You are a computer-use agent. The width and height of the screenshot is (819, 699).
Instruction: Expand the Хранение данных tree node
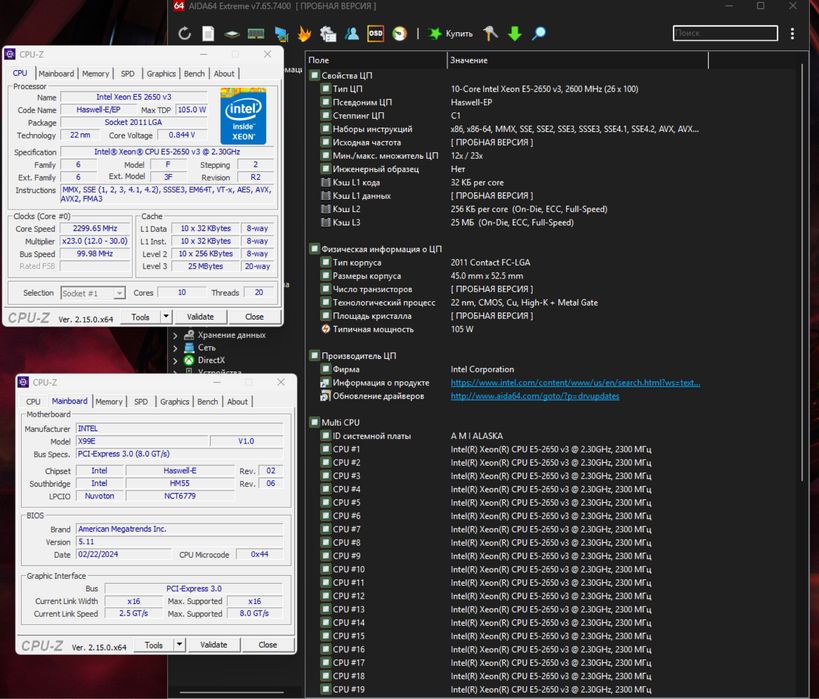coord(176,335)
